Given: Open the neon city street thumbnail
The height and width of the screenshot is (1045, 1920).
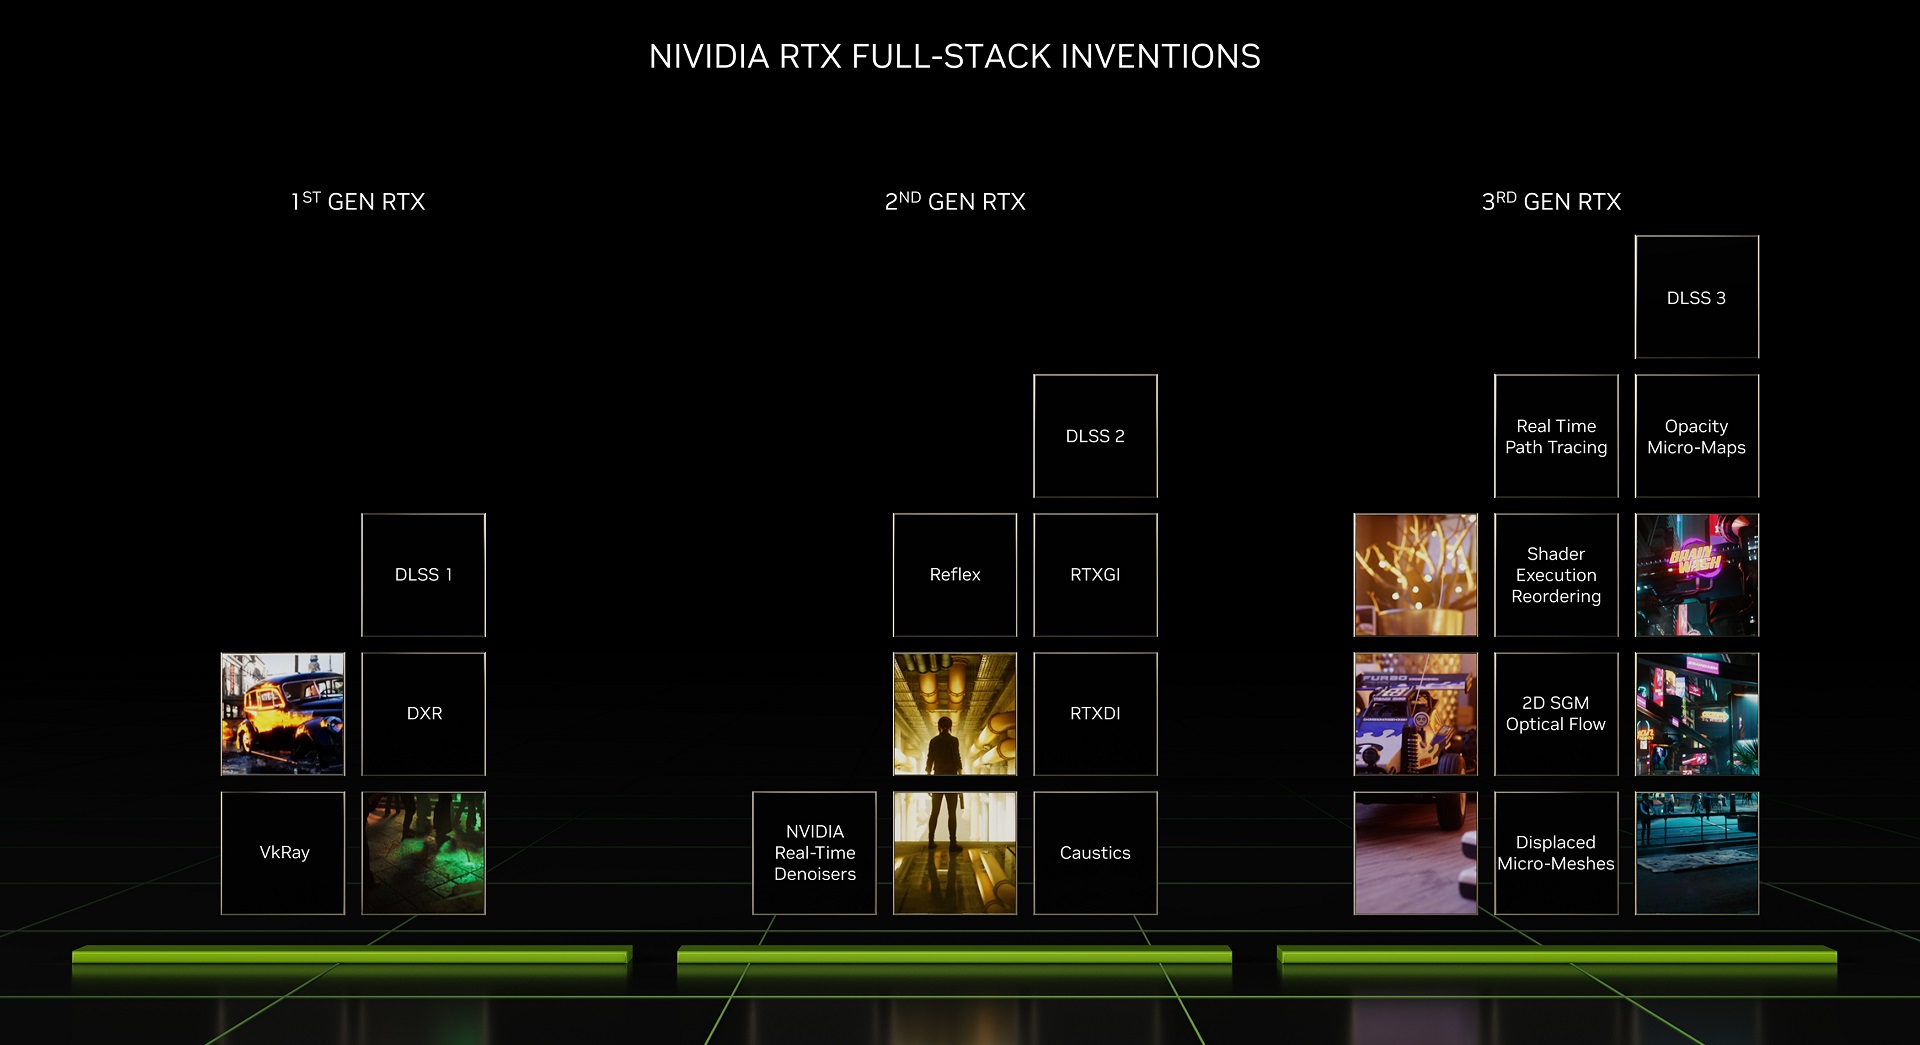Looking at the screenshot, I should coord(1697,714).
